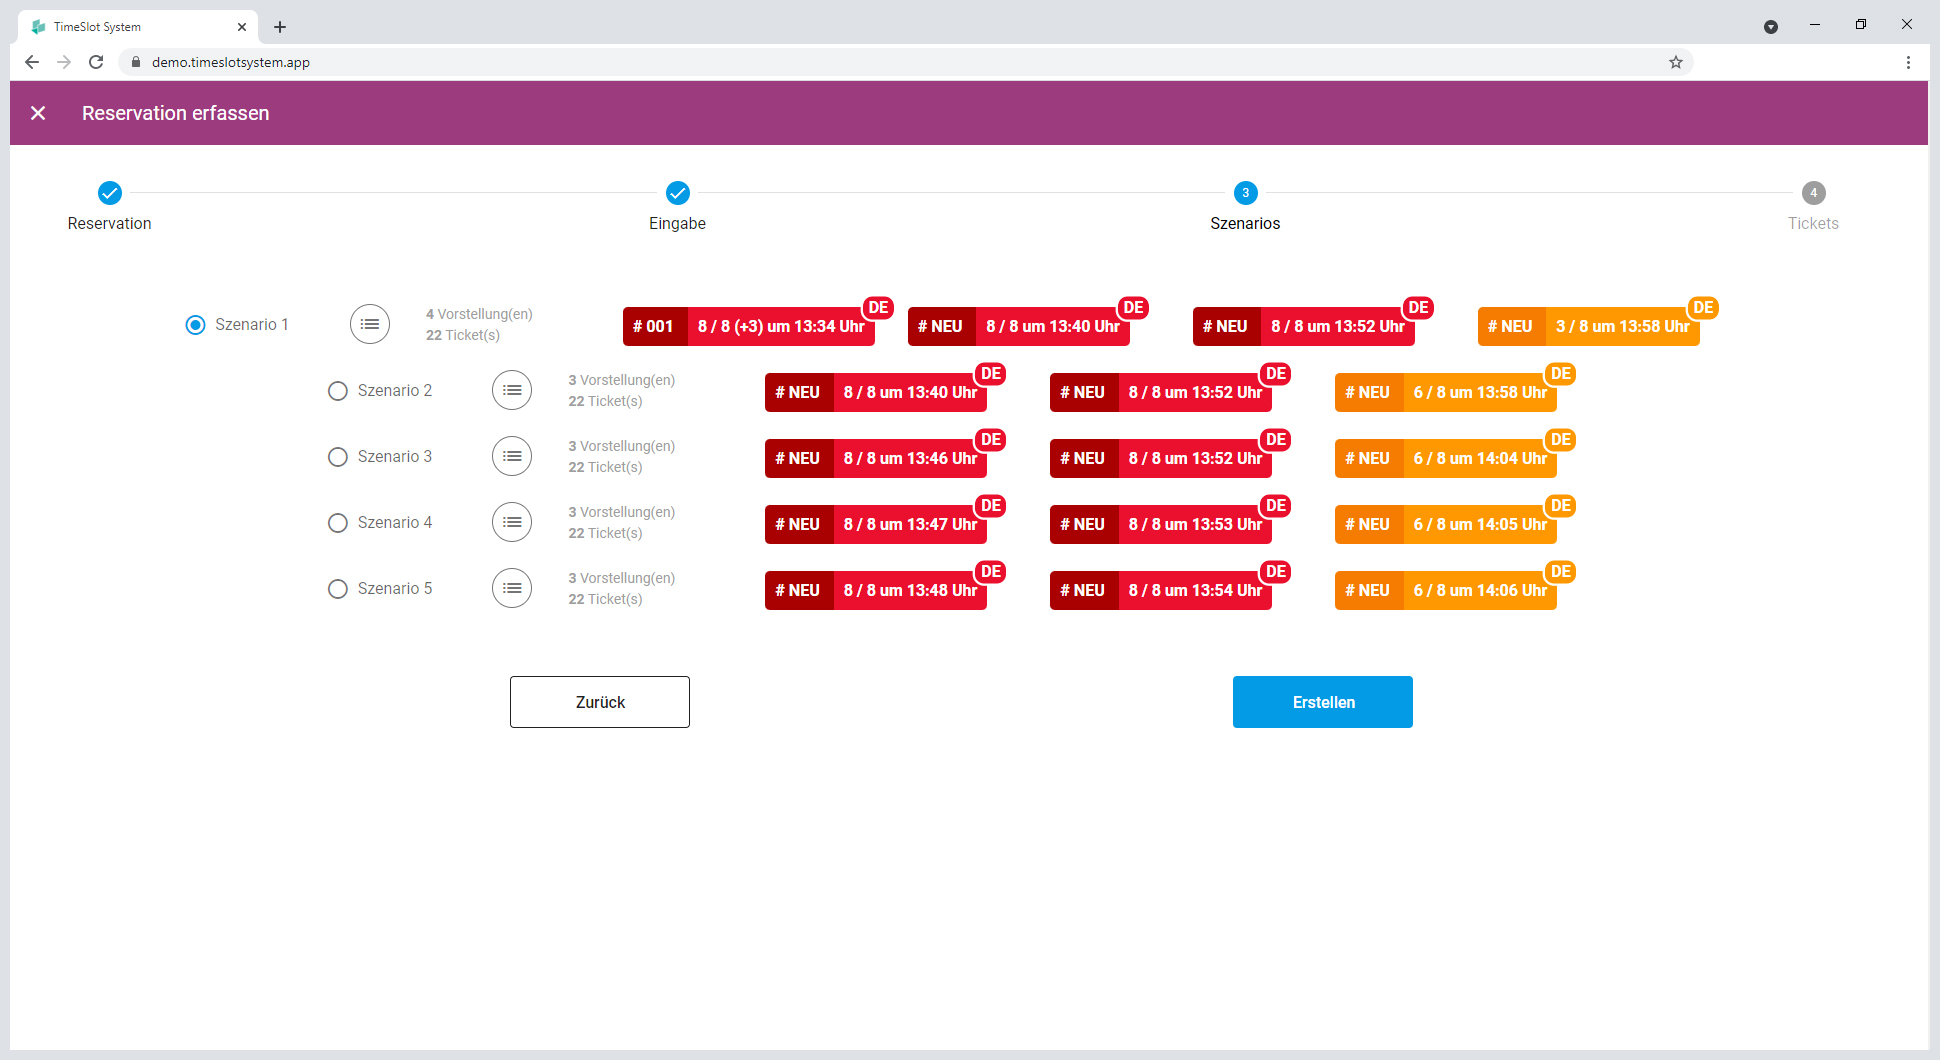Open the browser three-dot menu

click(x=1908, y=62)
